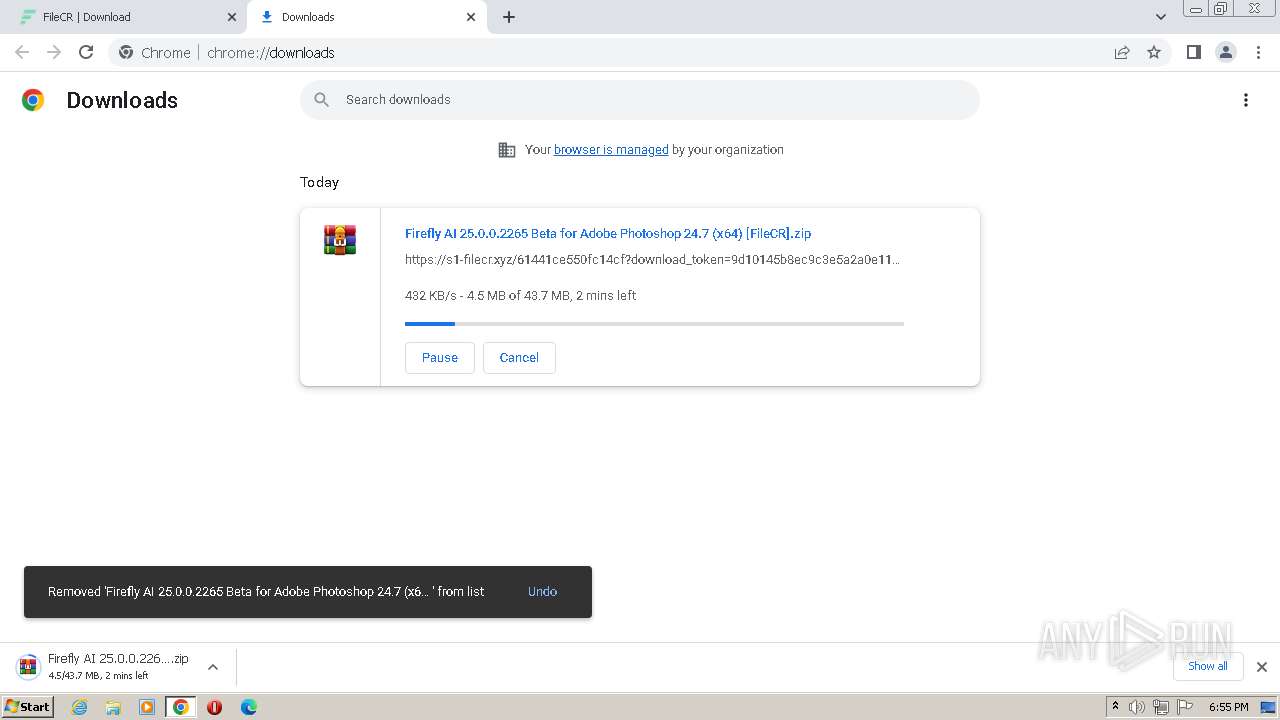The height and width of the screenshot is (720, 1280).
Task: Click the s1-filecr.xyz download URL
Action: 652,260
